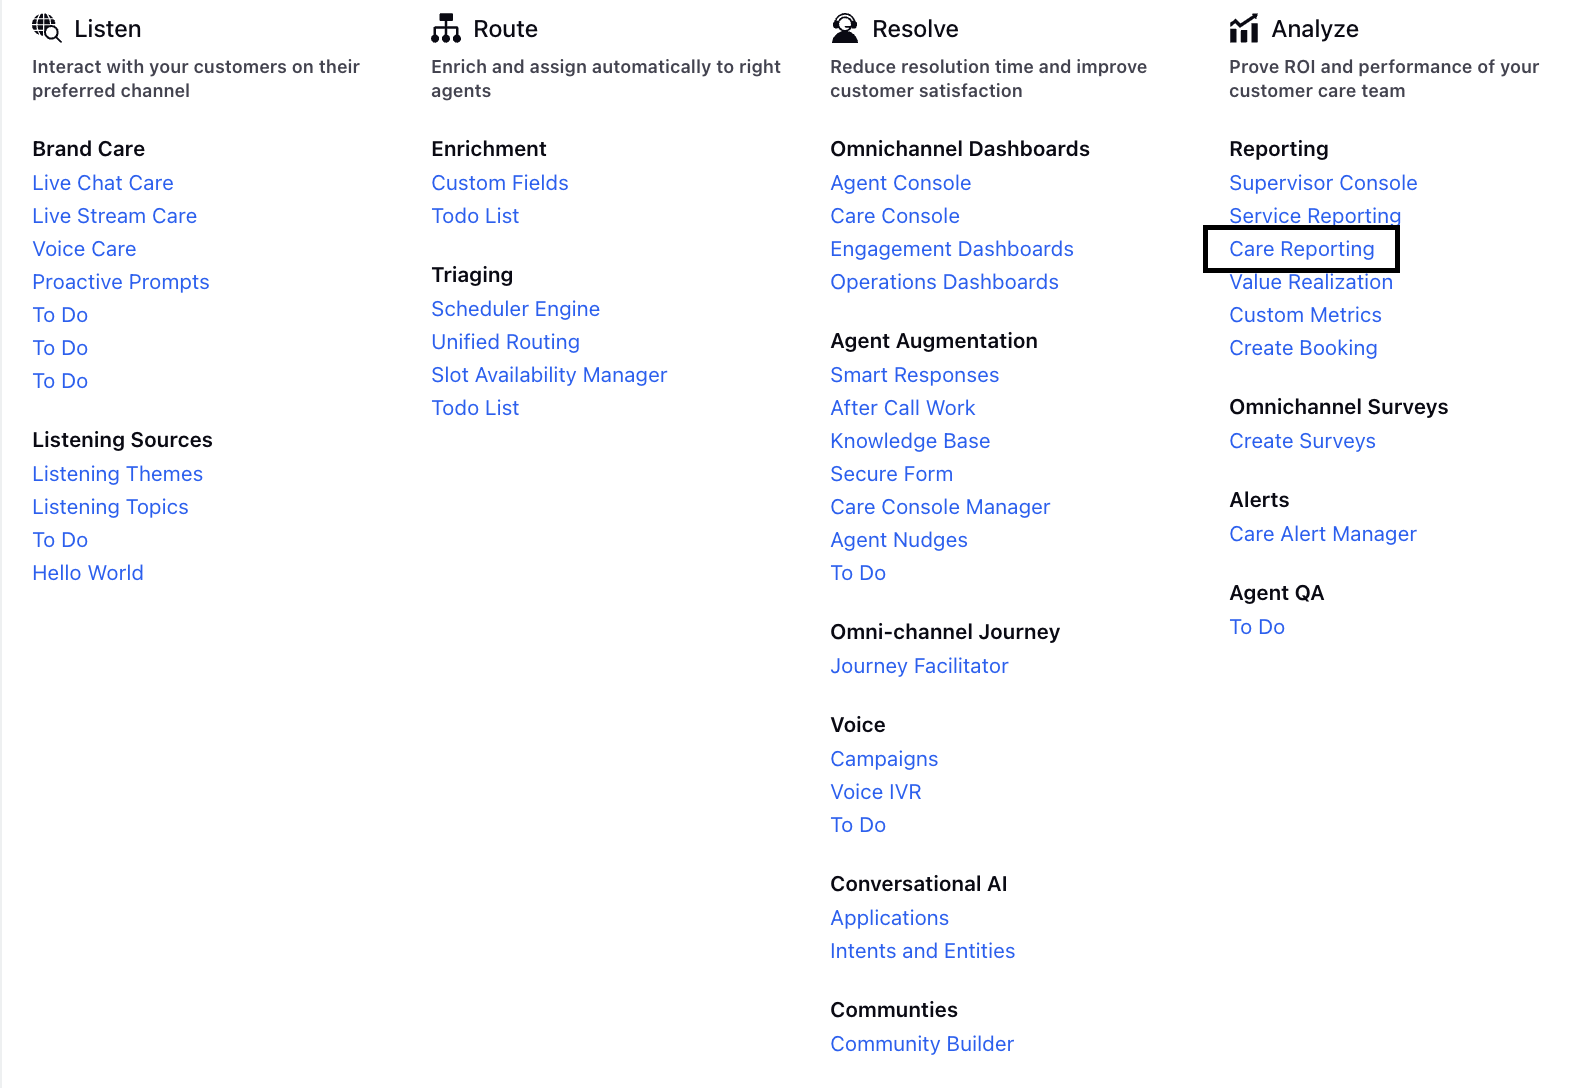Open Operations Dashboards link

[x=944, y=282]
